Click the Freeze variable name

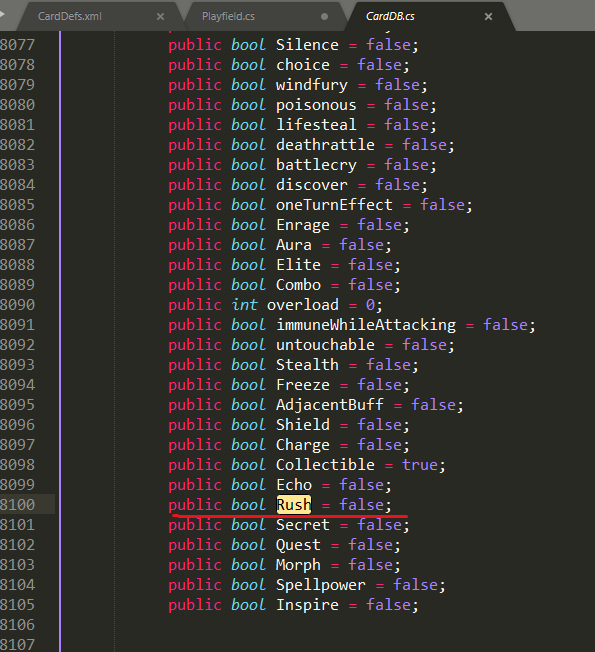click(x=303, y=385)
